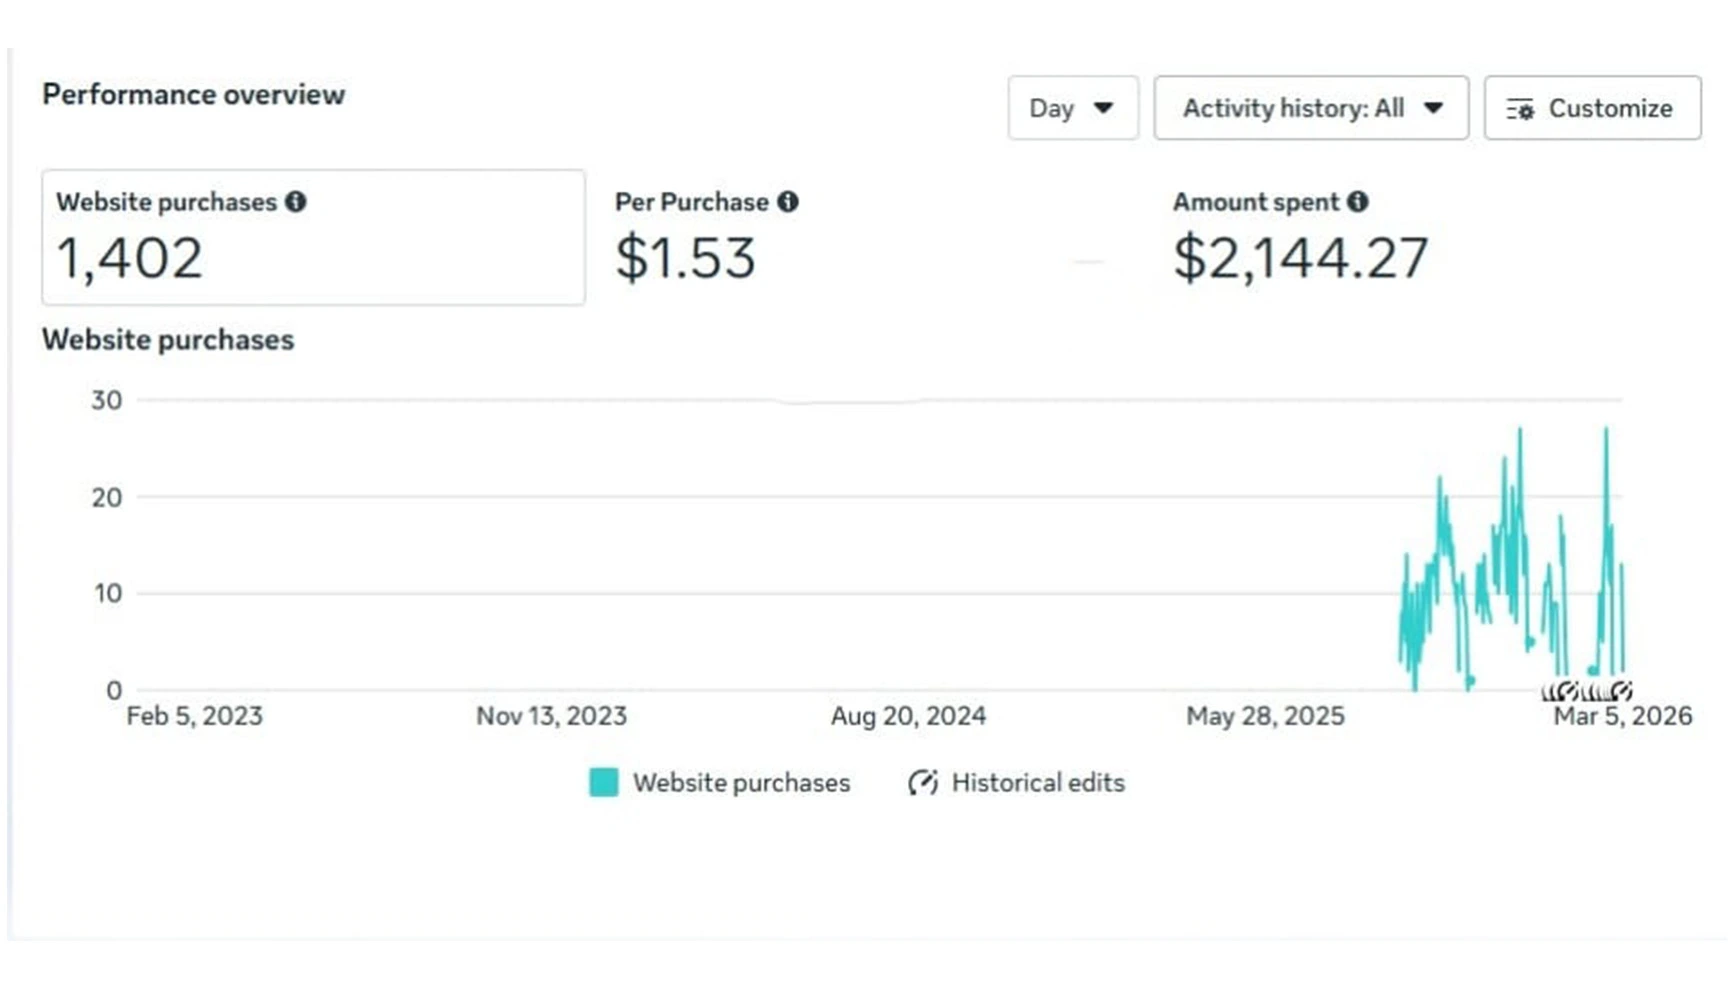The image size is (1733, 989).
Task: Click the Customize sliders-gear icon
Action: [1520, 109]
